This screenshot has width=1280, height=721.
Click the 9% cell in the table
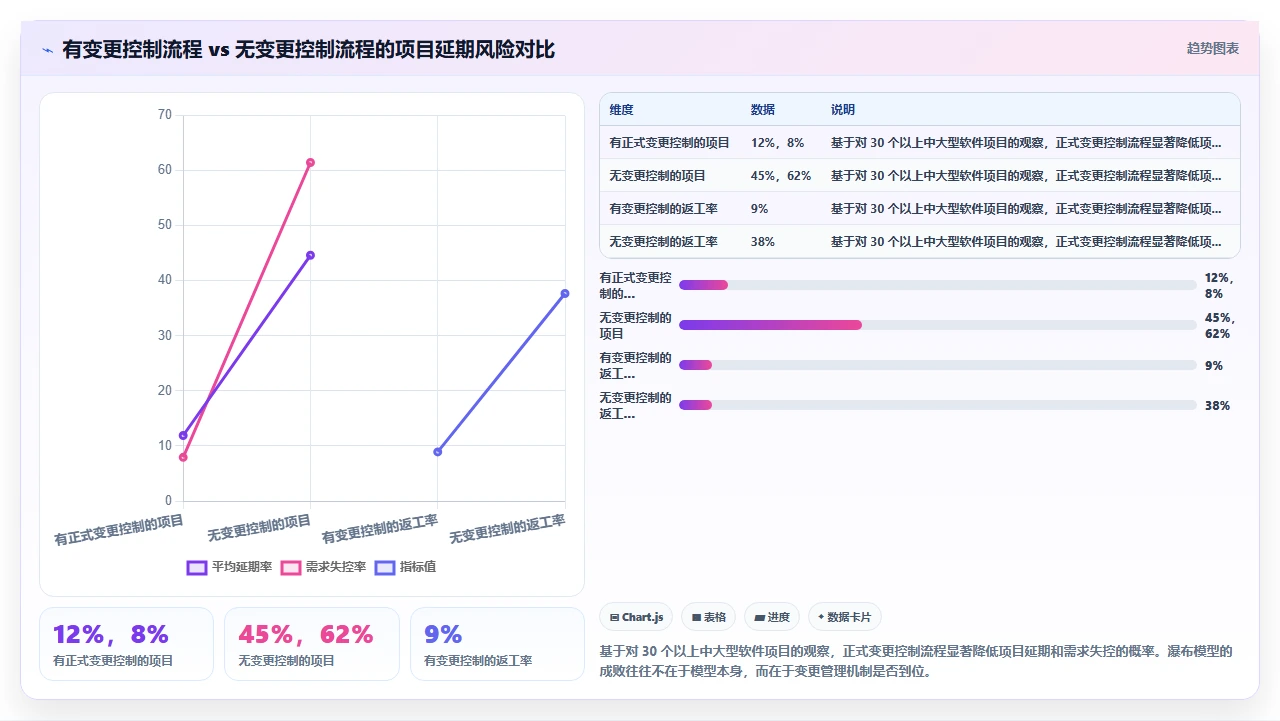tap(759, 209)
